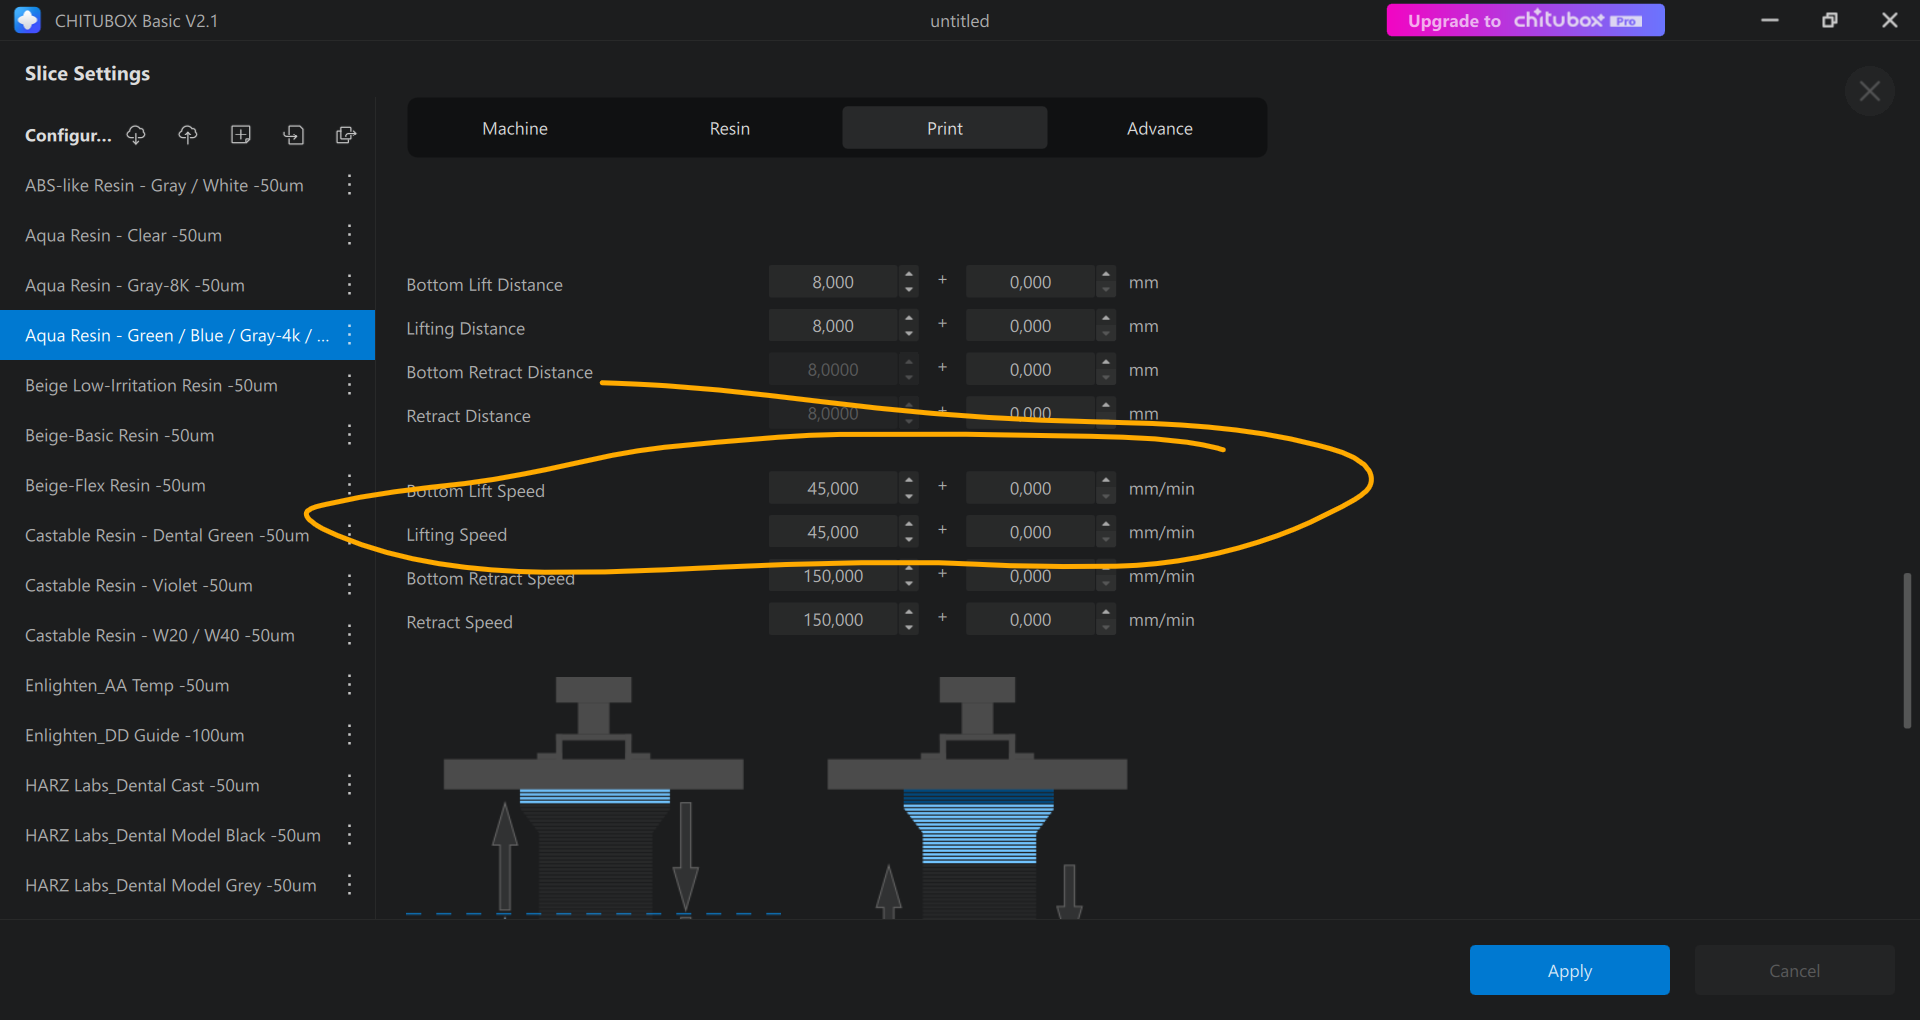Click the Cancel button
Image resolution: width=1920 pixels, height=1020 pixels.
click(x=1795, y=970)
